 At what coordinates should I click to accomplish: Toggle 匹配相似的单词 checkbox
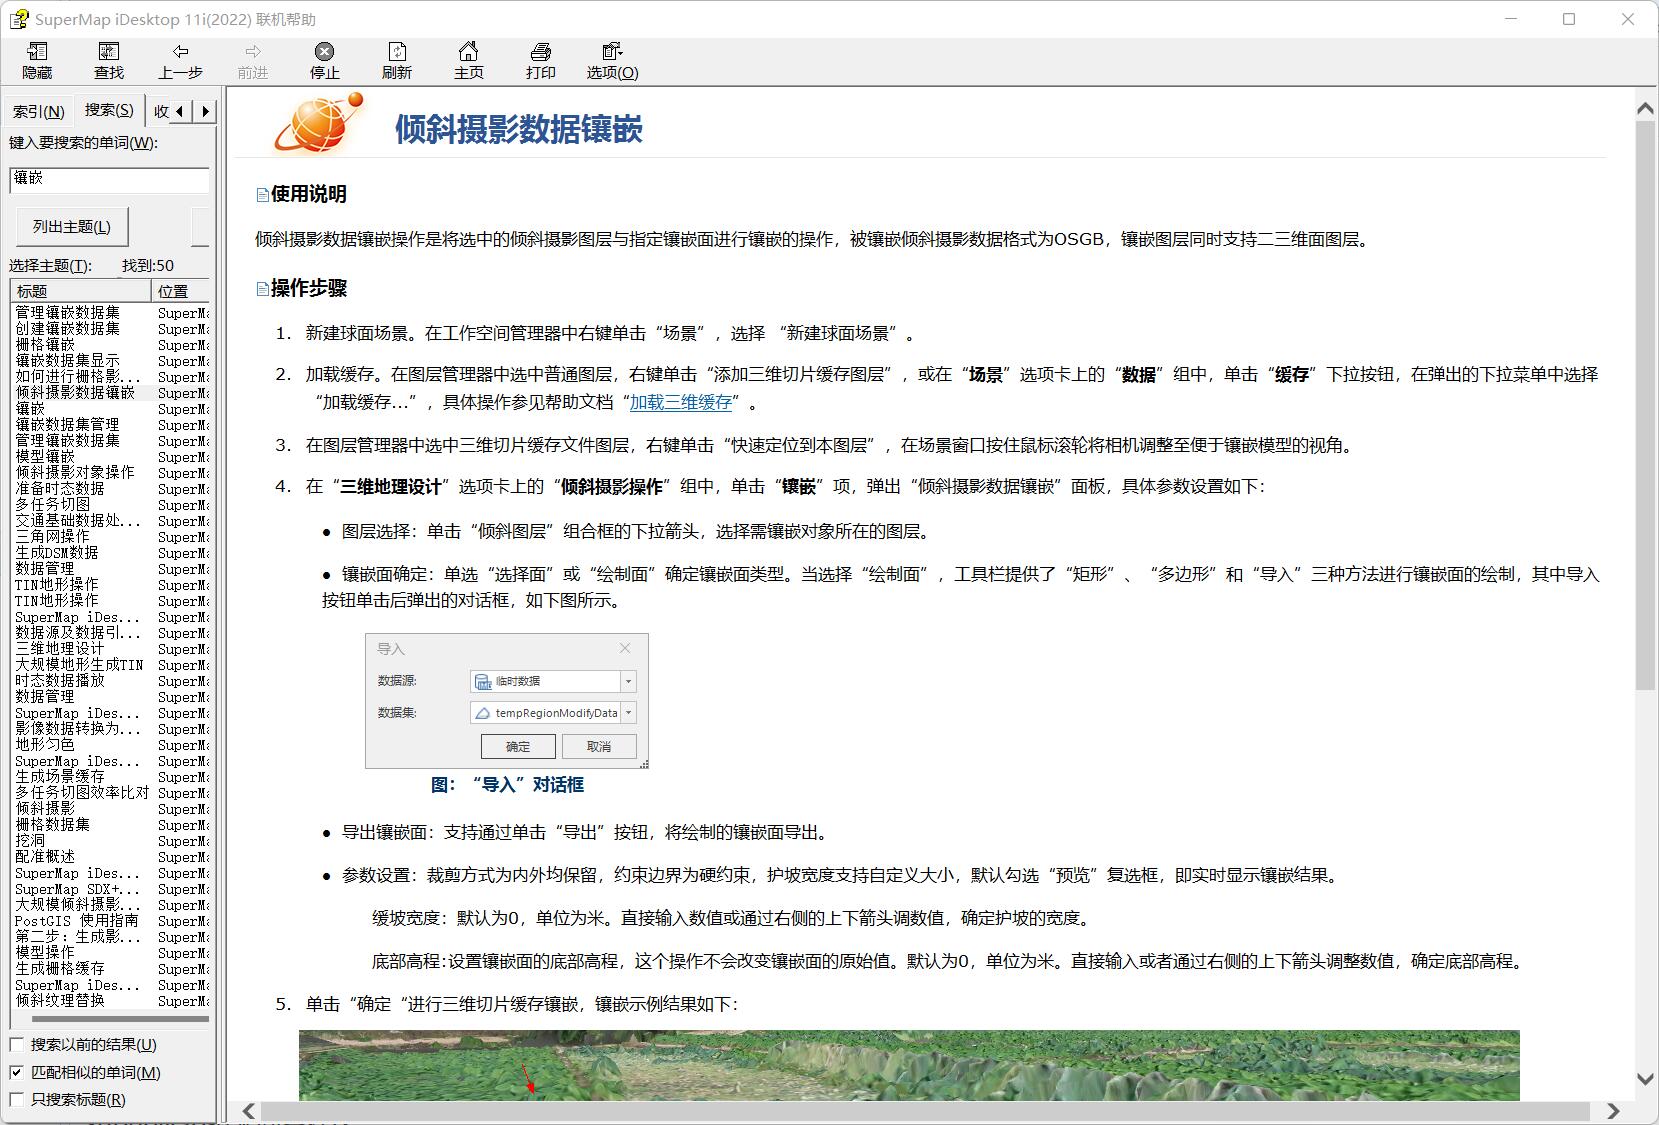16,1072
